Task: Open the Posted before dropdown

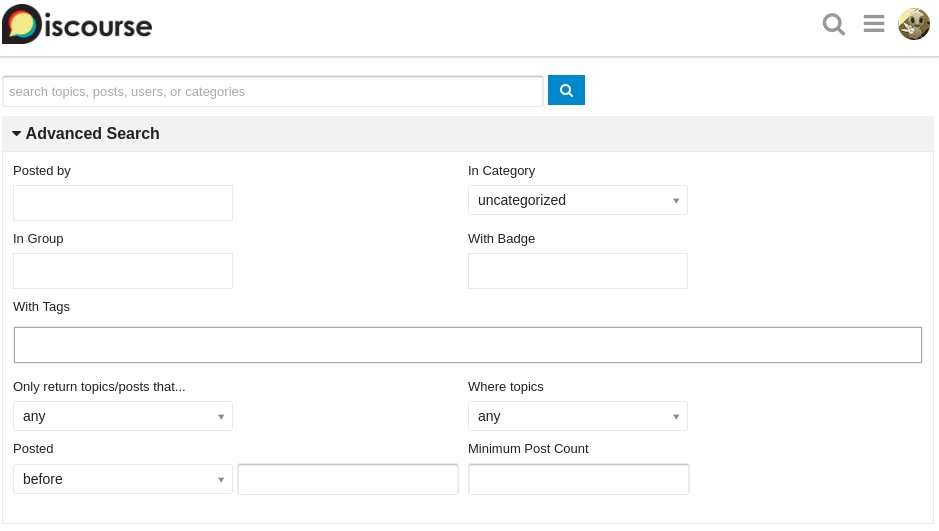Action: coord(122,479)
